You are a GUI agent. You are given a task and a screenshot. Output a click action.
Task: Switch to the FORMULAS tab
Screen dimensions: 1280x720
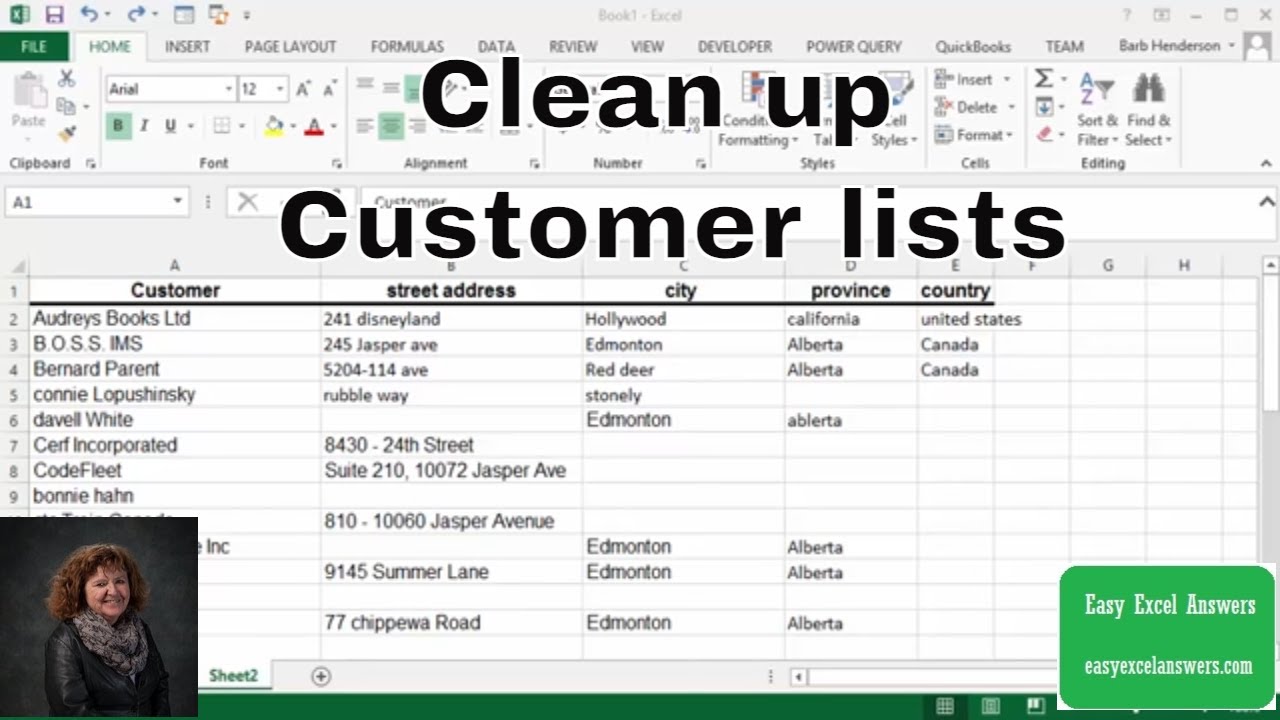coord(407,46)
